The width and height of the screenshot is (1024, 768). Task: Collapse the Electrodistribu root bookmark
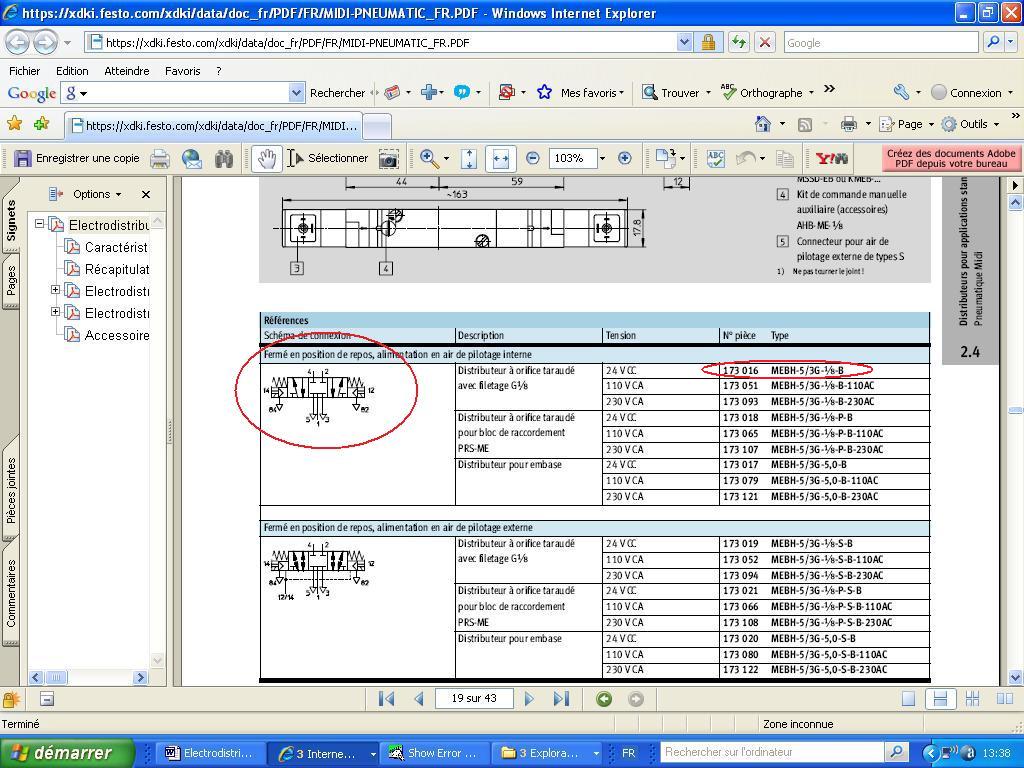(39, 223)
